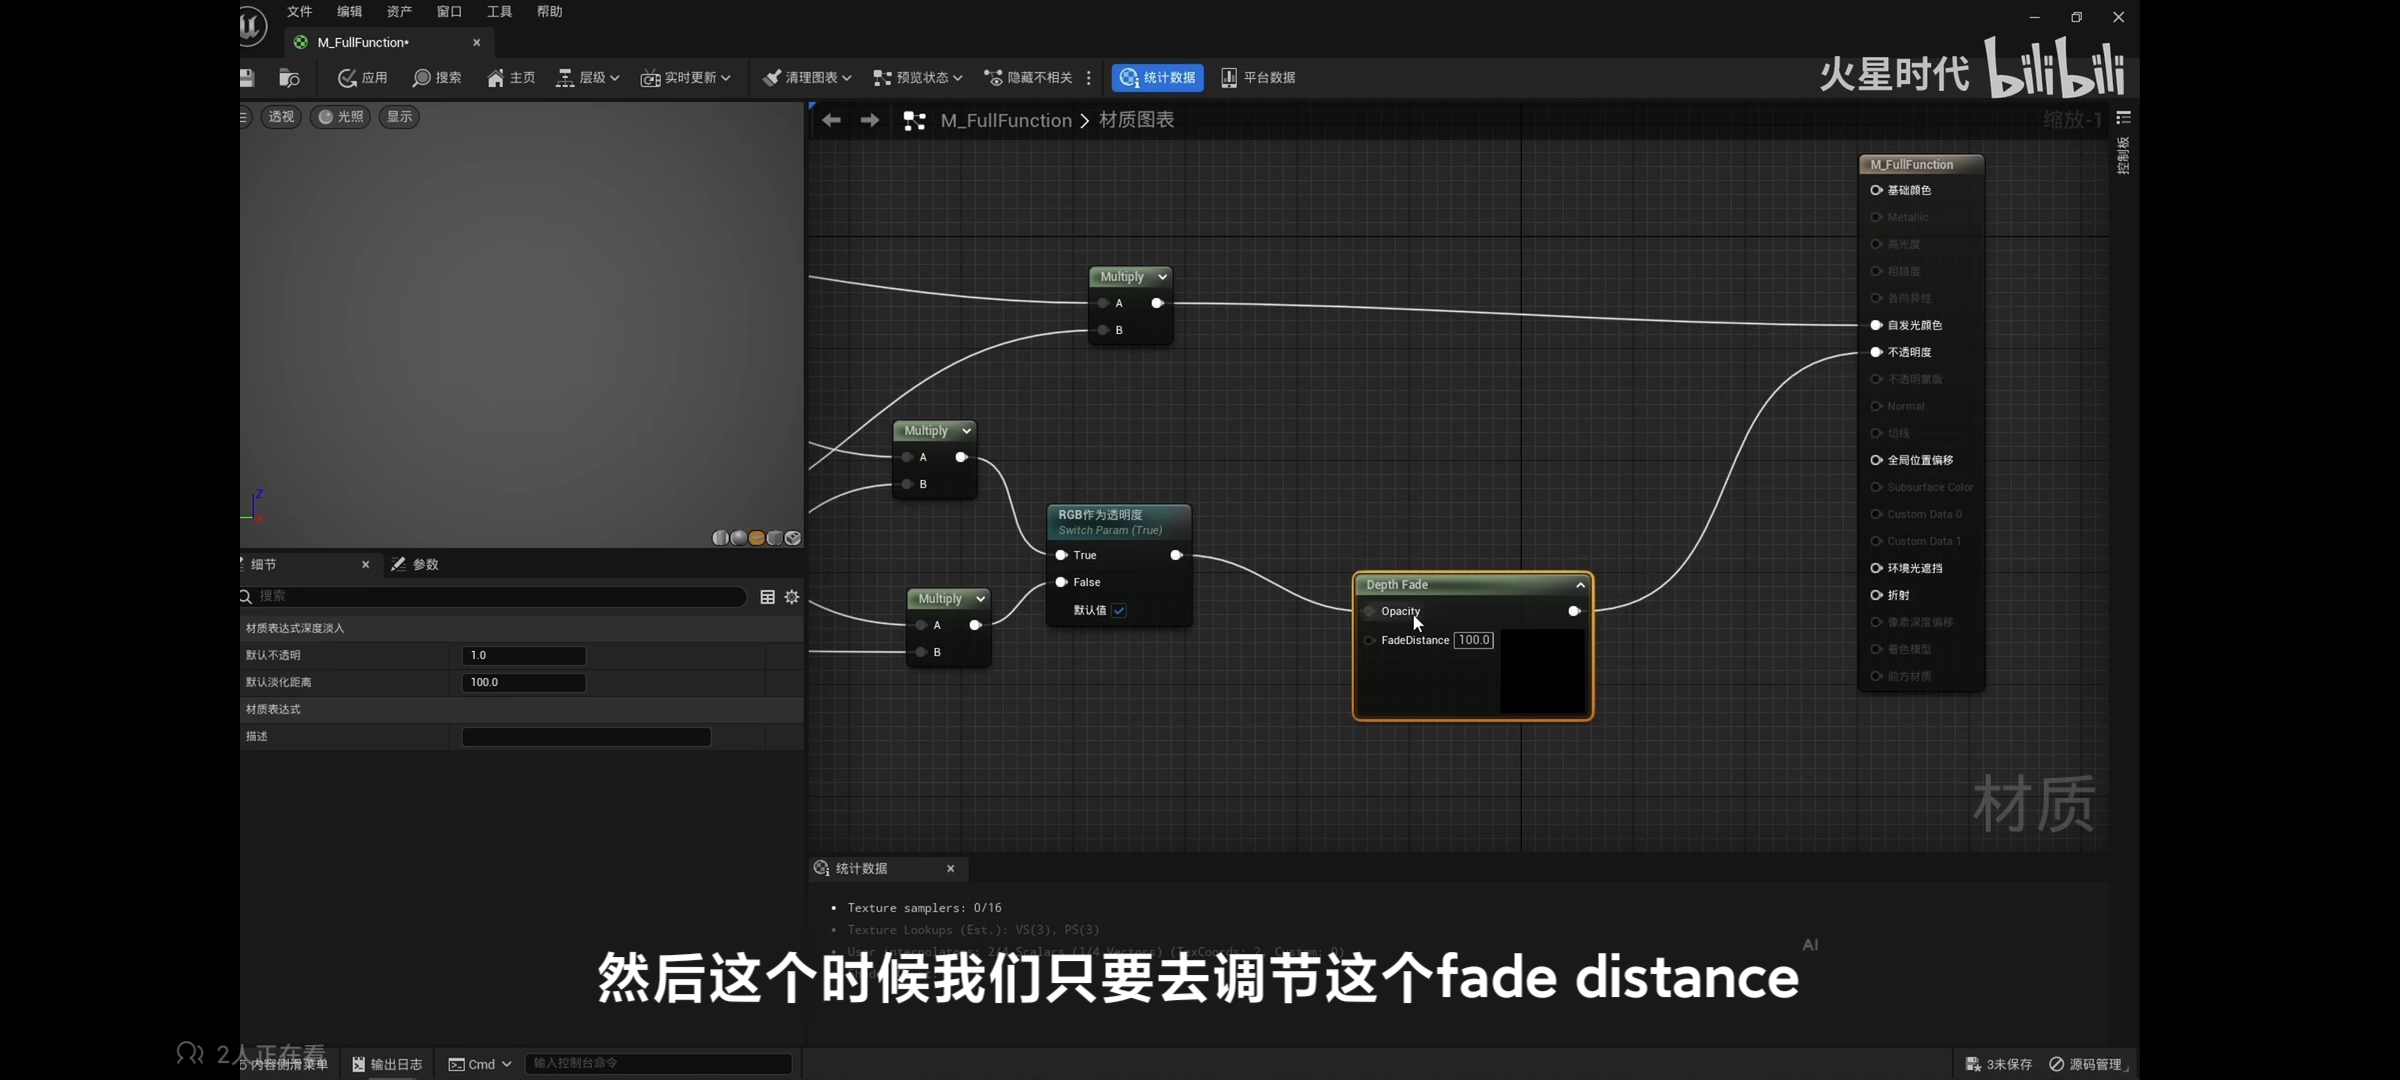2400x1080 pixels.
Task: Expand the 层级 hierarchy dropdown
Action: [x=588, y=78]
